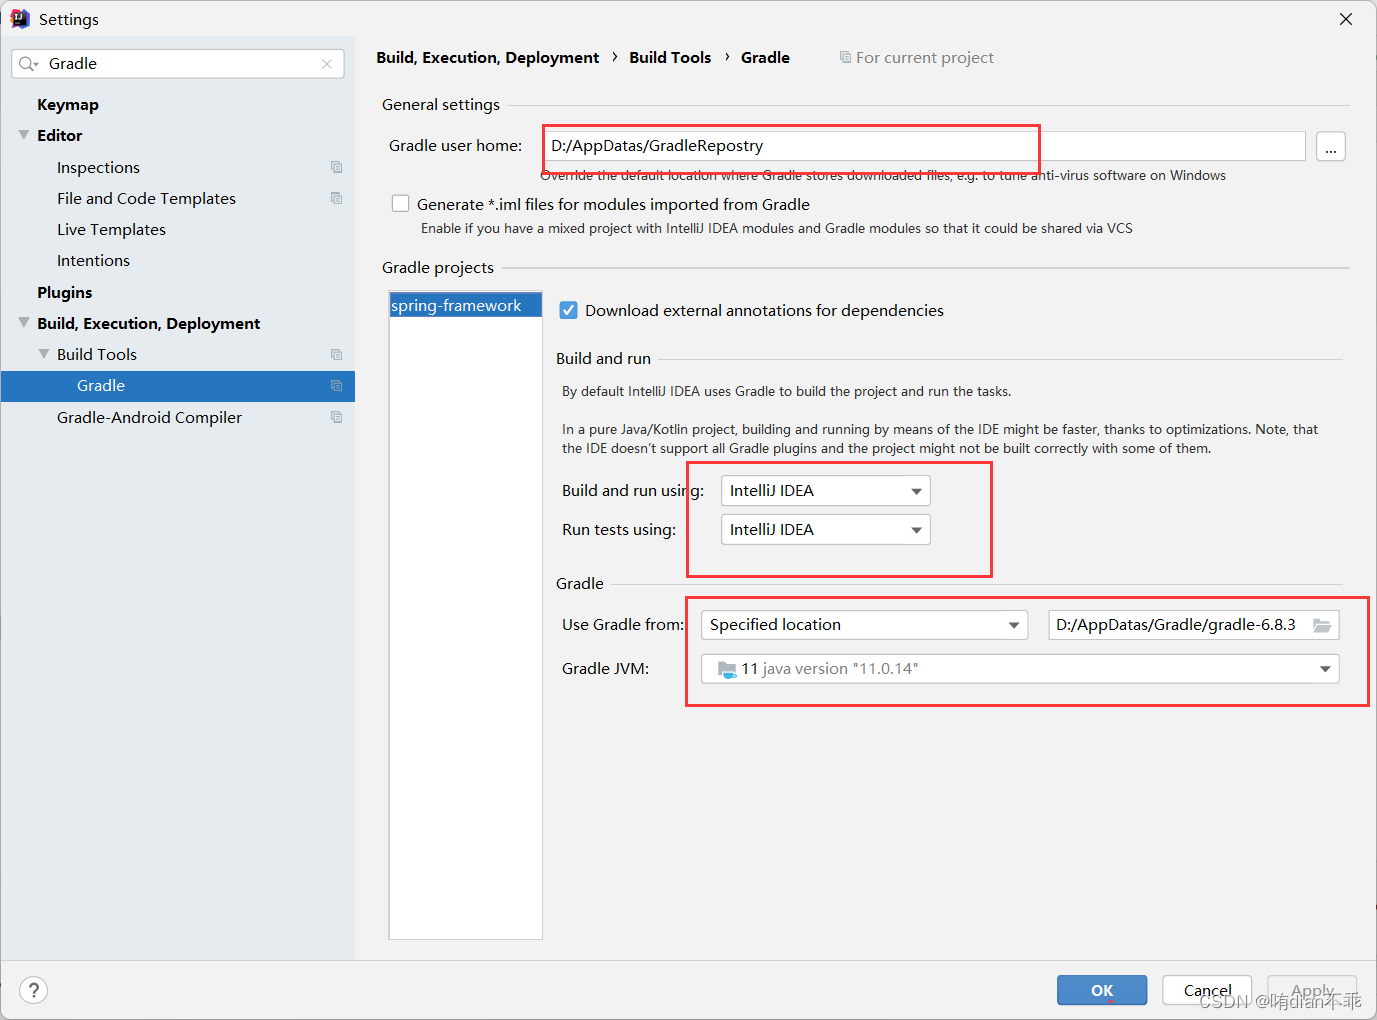Click project-level icon on selected Gradle row
Image resolution: width=1377 pixels, height=1020 pixels.
(336, 386)
